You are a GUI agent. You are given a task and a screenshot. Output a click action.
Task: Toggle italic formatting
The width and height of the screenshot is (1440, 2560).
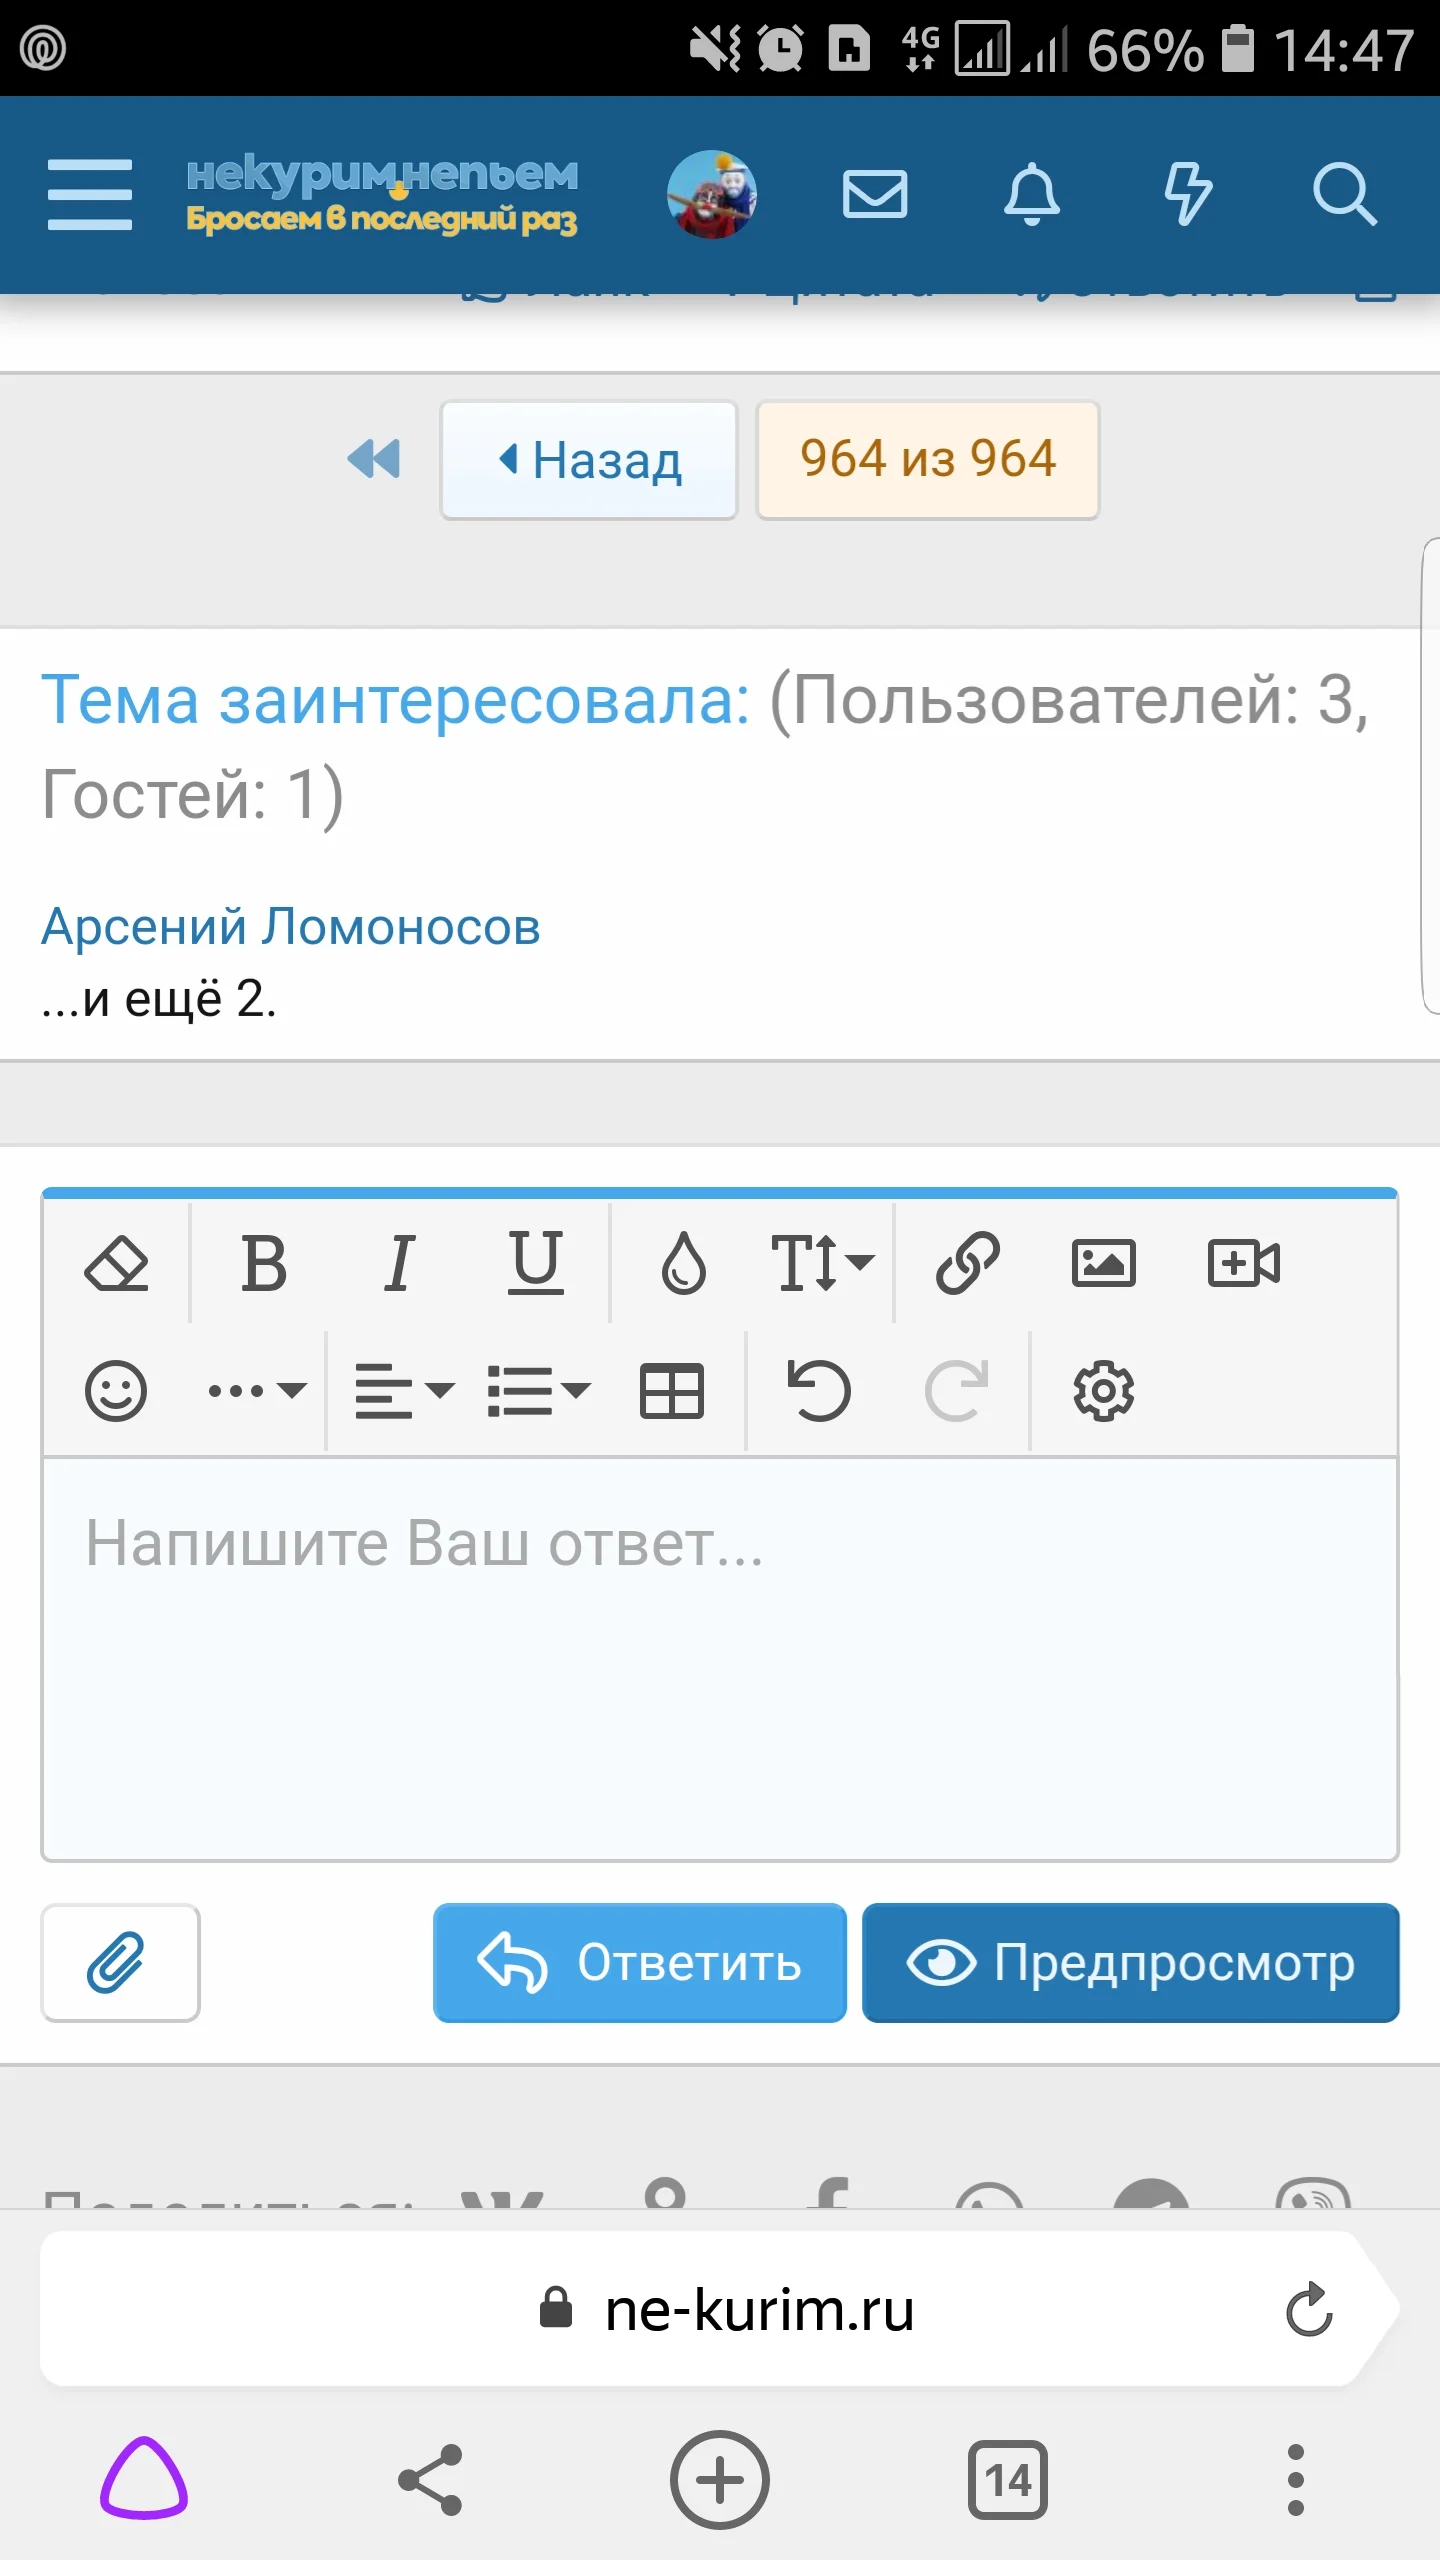click(x=399, y=1262)
